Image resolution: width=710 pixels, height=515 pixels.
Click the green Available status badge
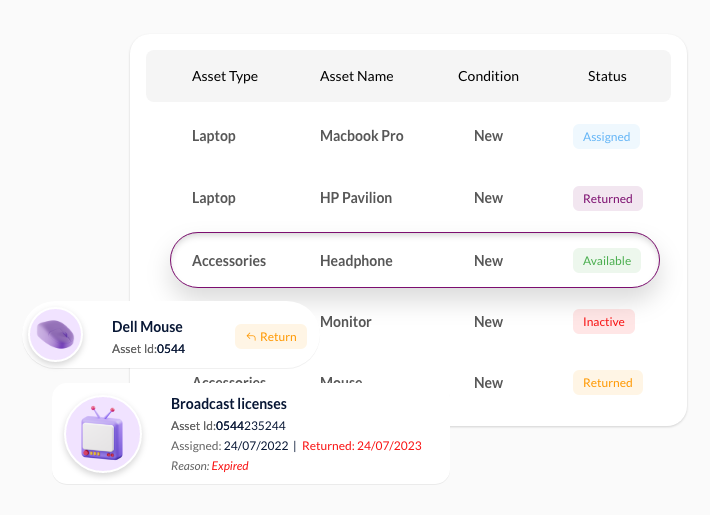pyautogui.click(x=607, y=261)
